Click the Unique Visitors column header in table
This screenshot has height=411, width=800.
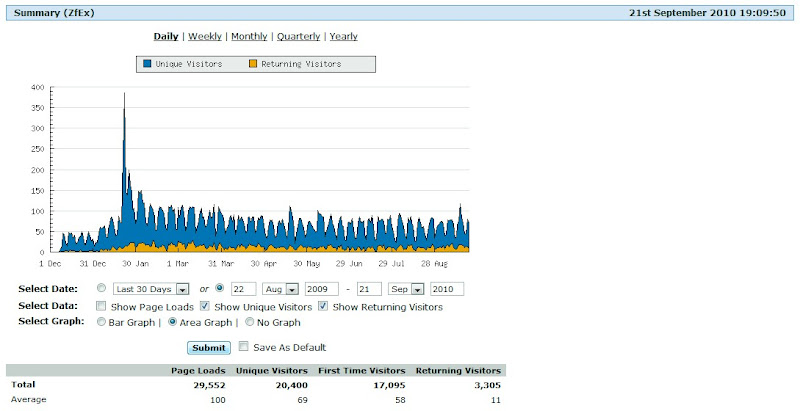[271, 371]
